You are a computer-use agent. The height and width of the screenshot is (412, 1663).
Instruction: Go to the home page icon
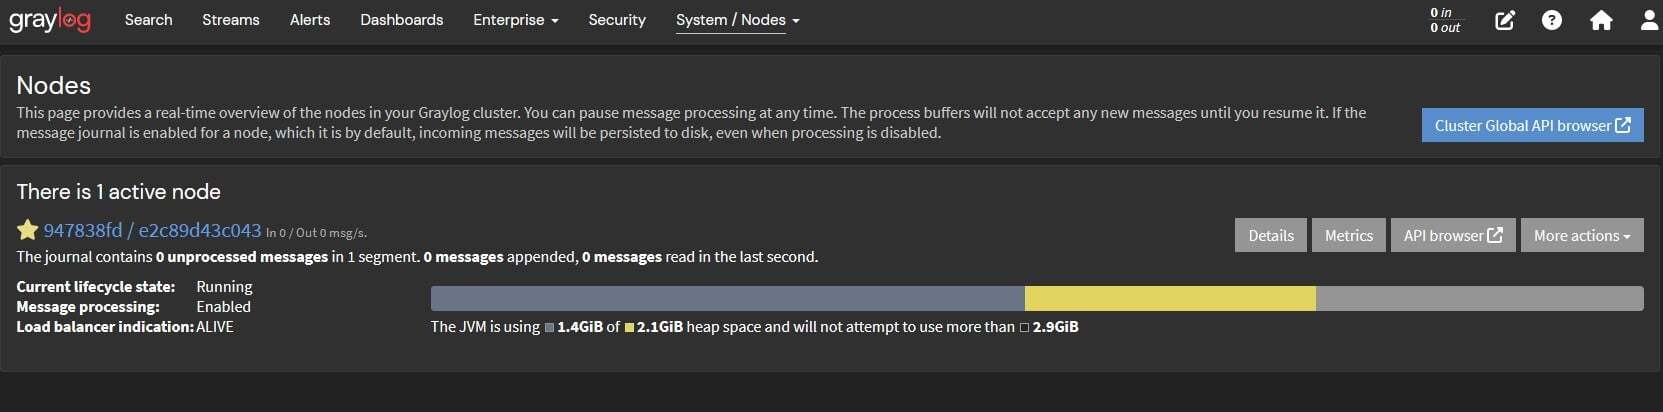tap(1601, 20)
